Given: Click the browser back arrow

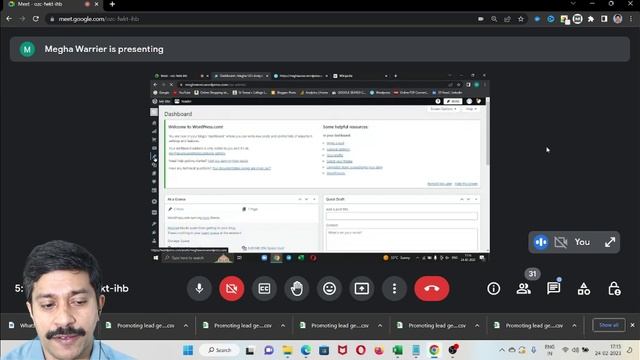Looking at the screenshot, I should [x=9, y=19].
